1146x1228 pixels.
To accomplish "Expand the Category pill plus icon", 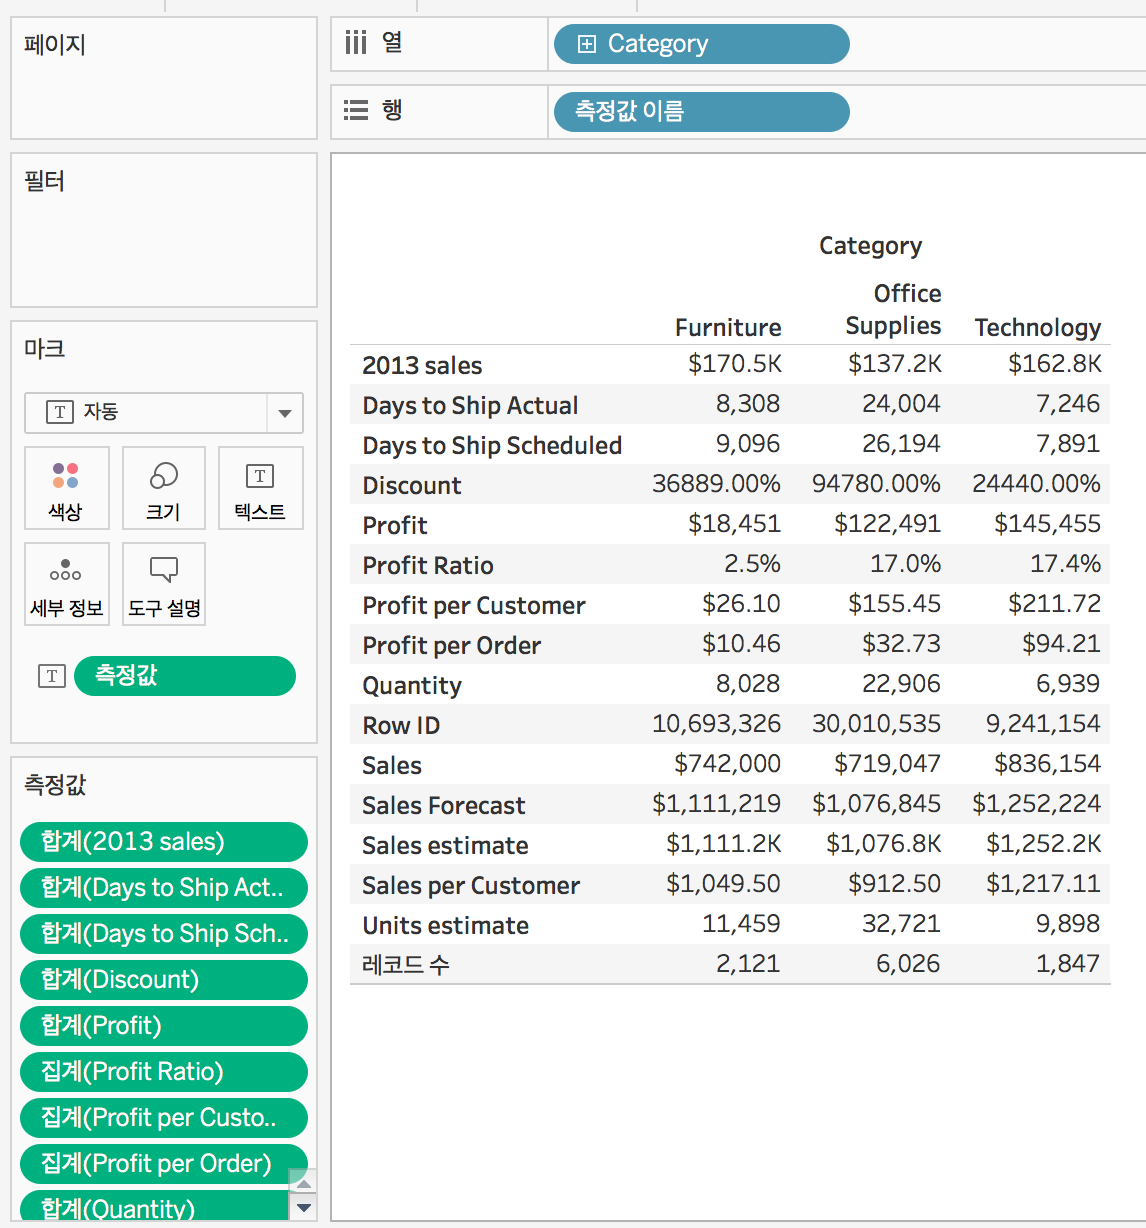I will pos(587,44).
